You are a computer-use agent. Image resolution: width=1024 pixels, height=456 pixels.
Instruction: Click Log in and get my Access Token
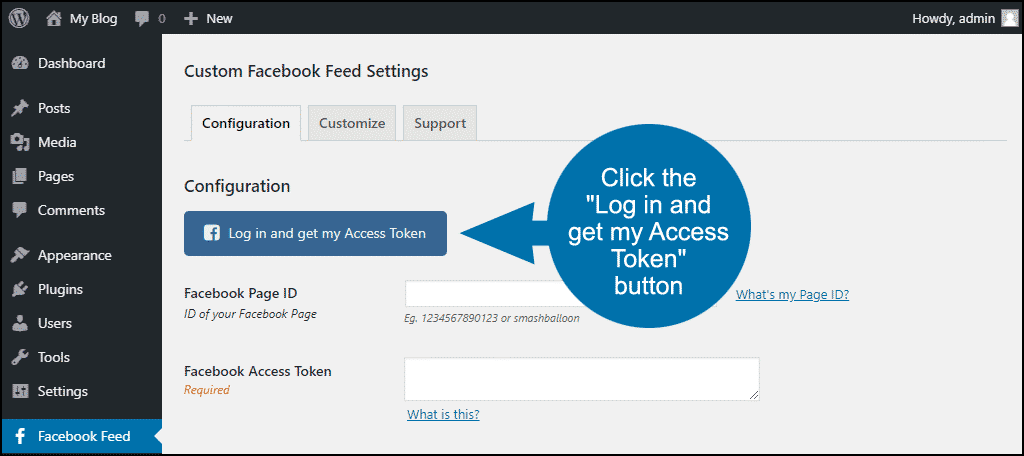[x=315, y=233]
